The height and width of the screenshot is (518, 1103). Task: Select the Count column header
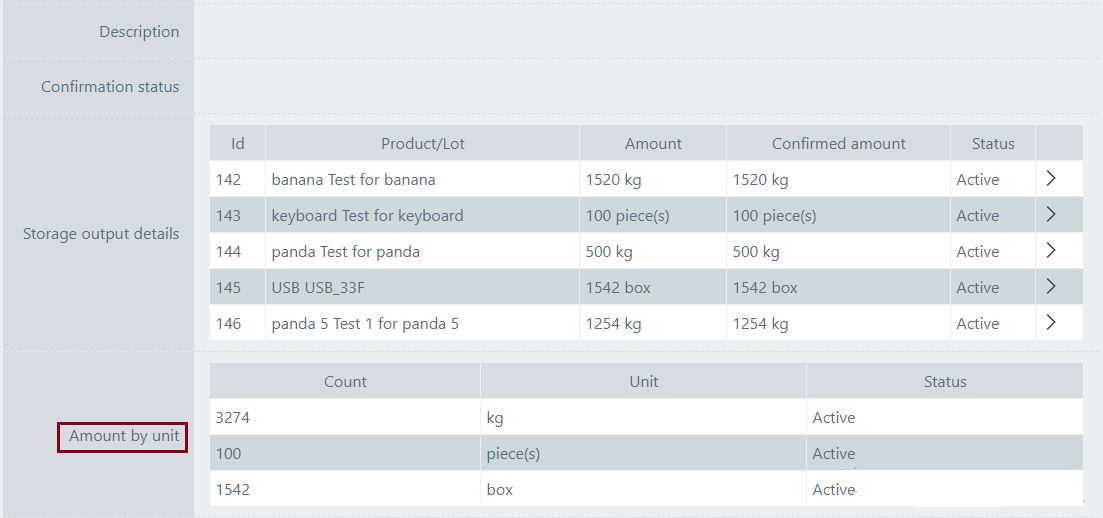coord(345,382)
